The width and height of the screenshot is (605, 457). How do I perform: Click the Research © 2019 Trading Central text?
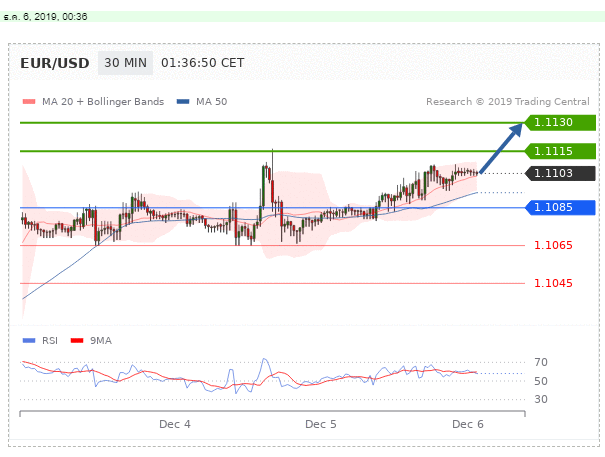pos(508,102)
